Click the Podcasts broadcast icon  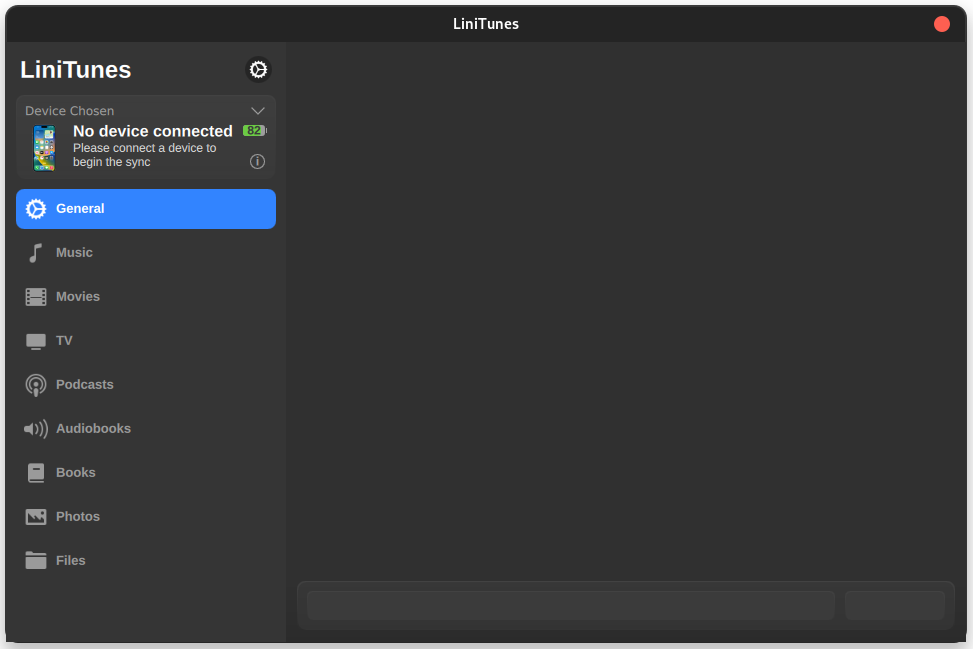[36, 385]
